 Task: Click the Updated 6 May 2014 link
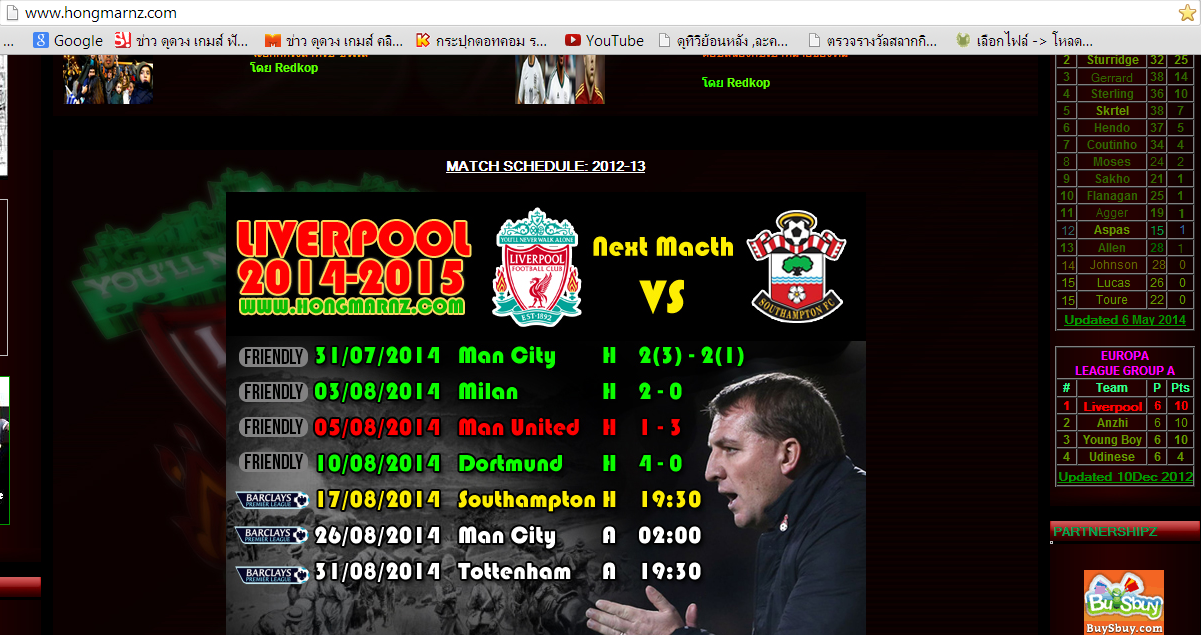click(1124, 320)
